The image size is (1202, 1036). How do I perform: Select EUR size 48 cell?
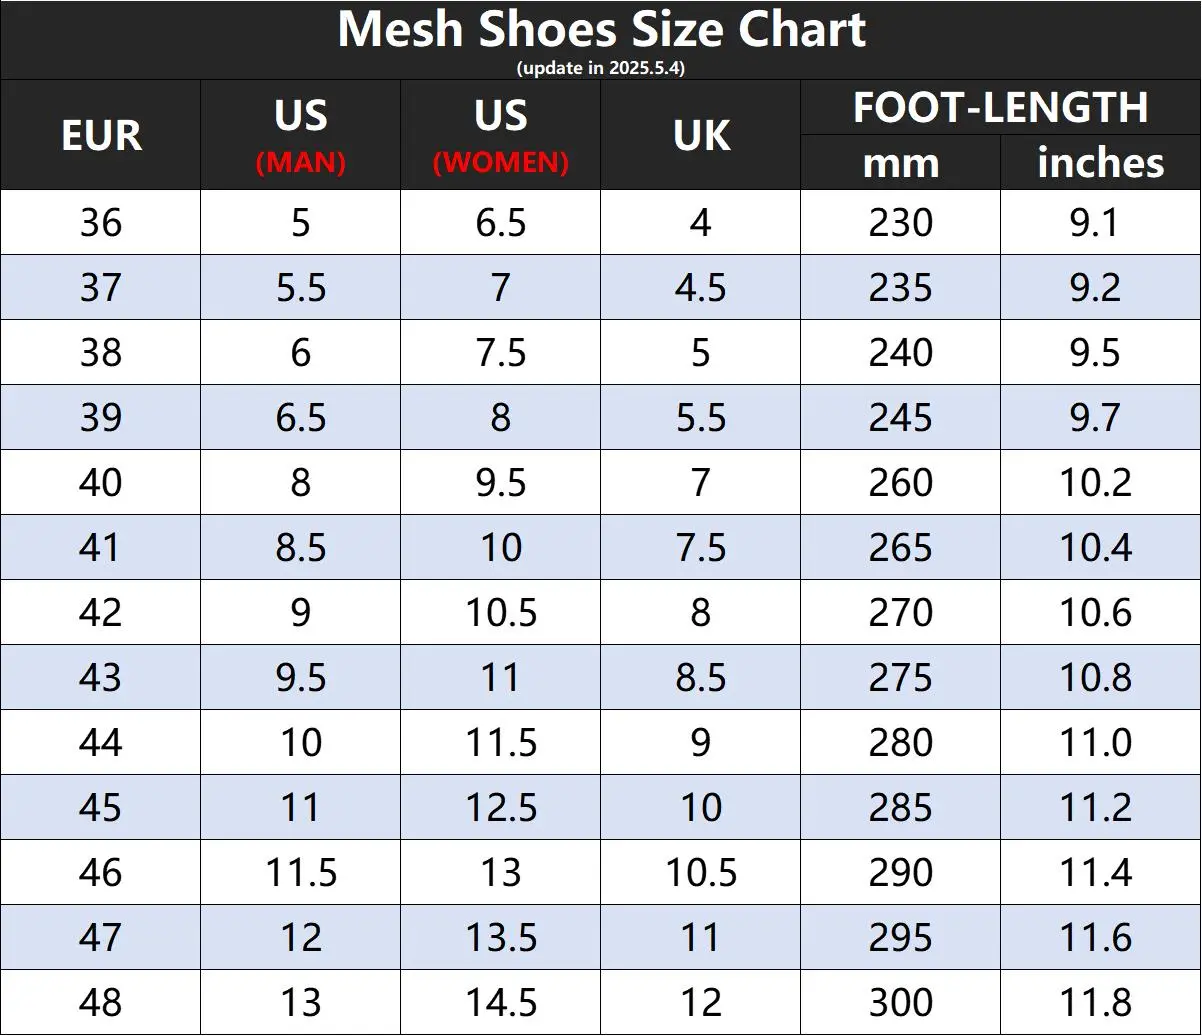coord(101,1002)
